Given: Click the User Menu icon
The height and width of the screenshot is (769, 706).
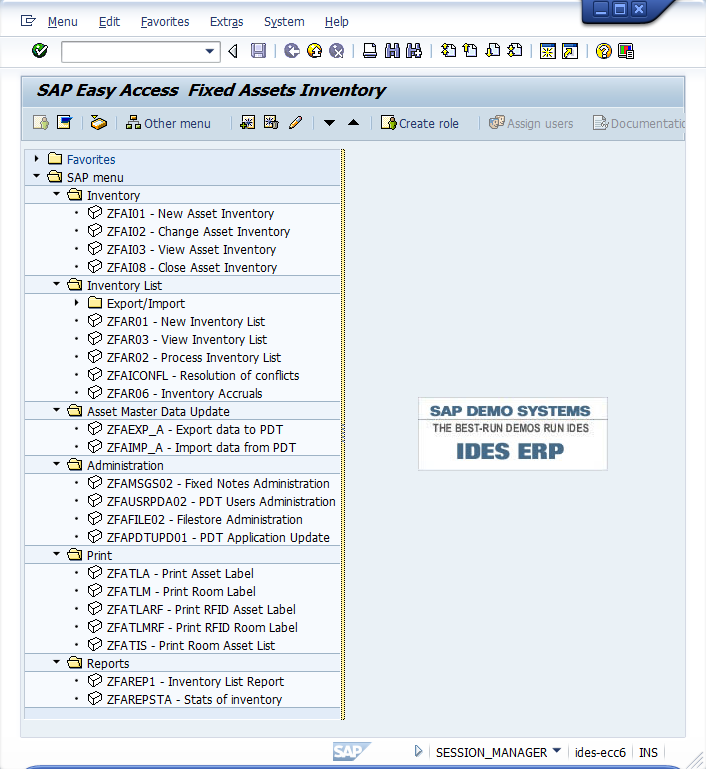Looking at the screenshot, I should coord(41,123).
